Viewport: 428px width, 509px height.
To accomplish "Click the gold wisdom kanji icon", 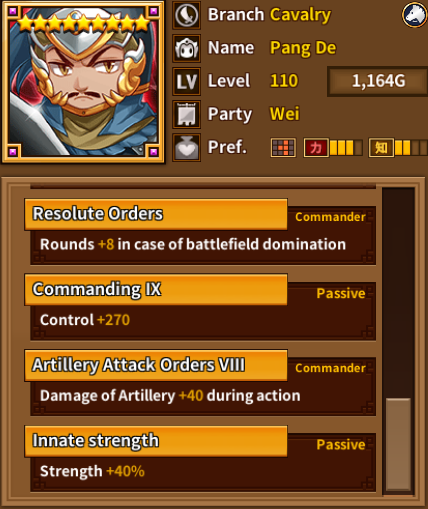I will [381, 148].
